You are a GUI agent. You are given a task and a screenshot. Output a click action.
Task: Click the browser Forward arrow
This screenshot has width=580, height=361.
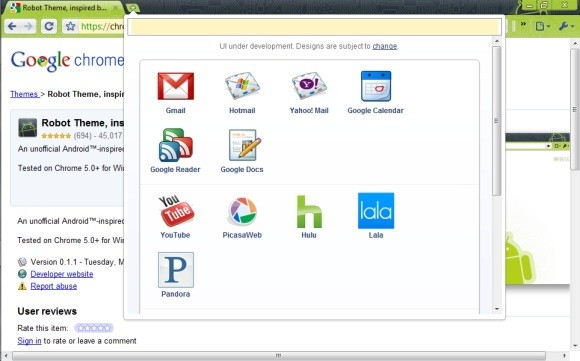pos(28,26)
